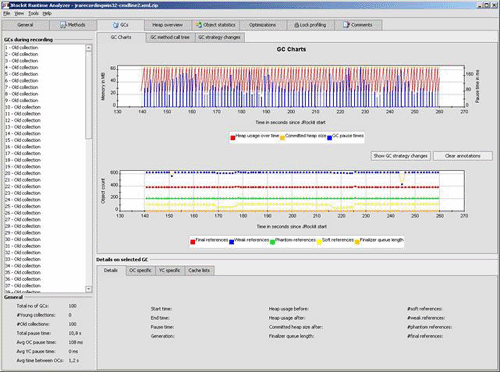Click the Comments tab icon
The width and height of the screenshot is (500, 372).
tap(346, 25)
